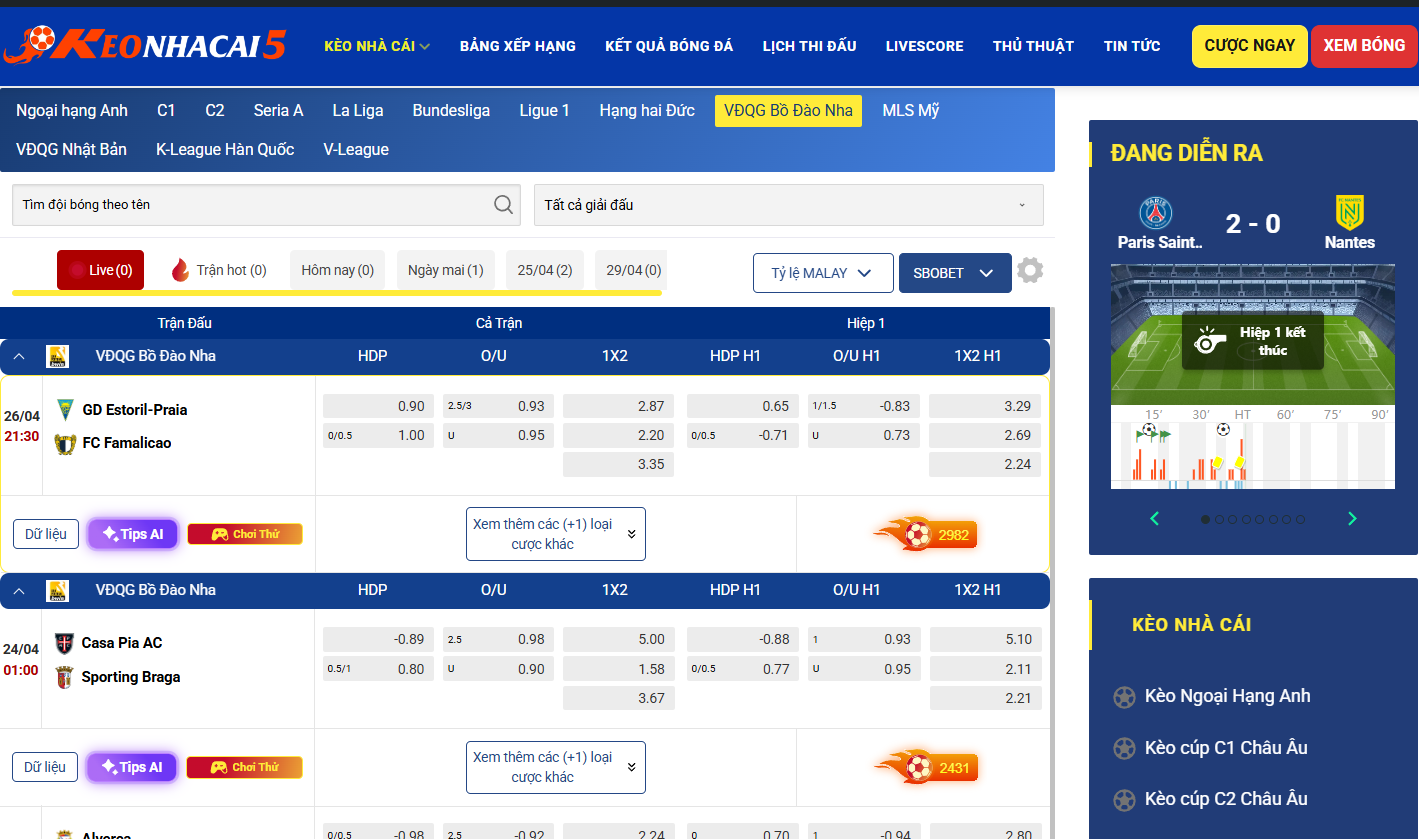Select the Trận hot (0) filter
The width and height of the screenshot is (1419, 839).
(x=219, y=270)
